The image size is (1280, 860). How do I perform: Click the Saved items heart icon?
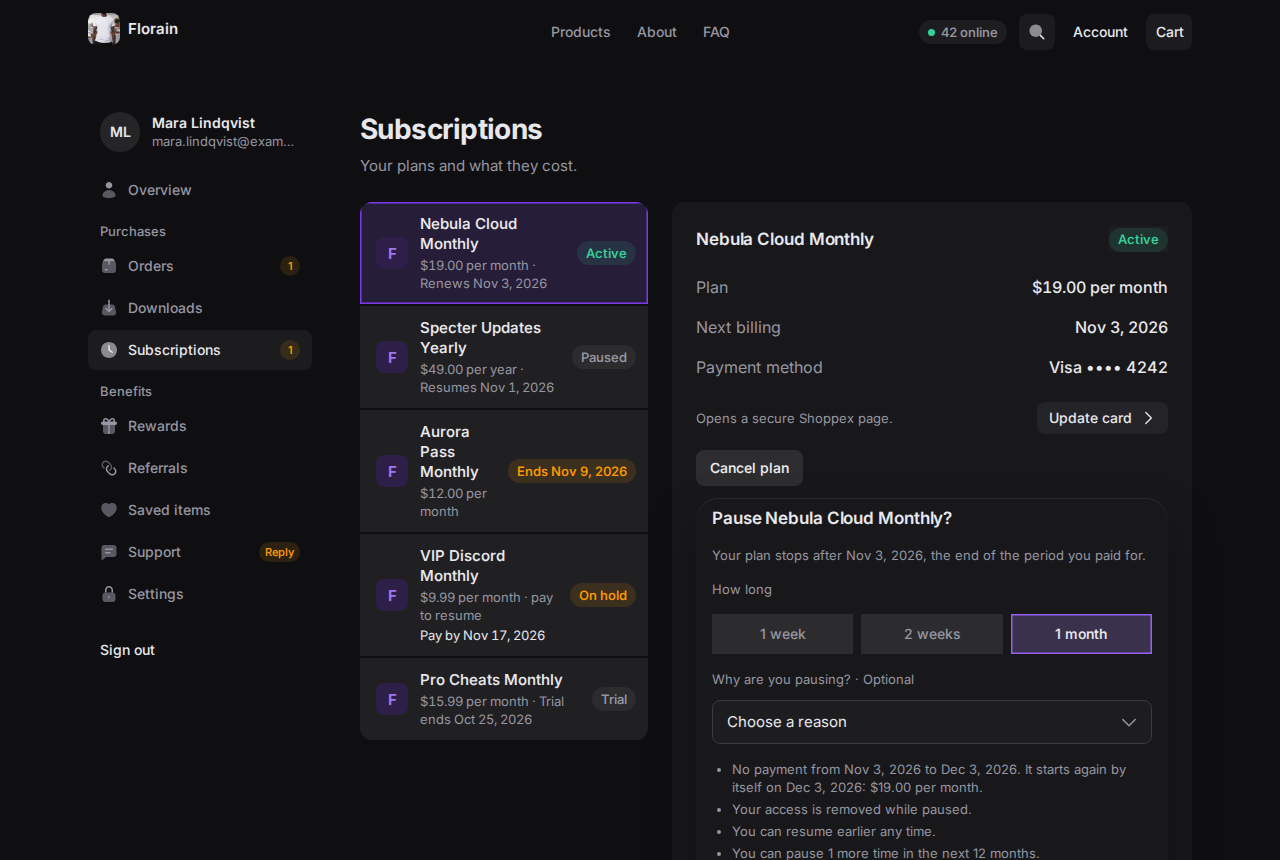pyautogui.click(x=109, y=510)
